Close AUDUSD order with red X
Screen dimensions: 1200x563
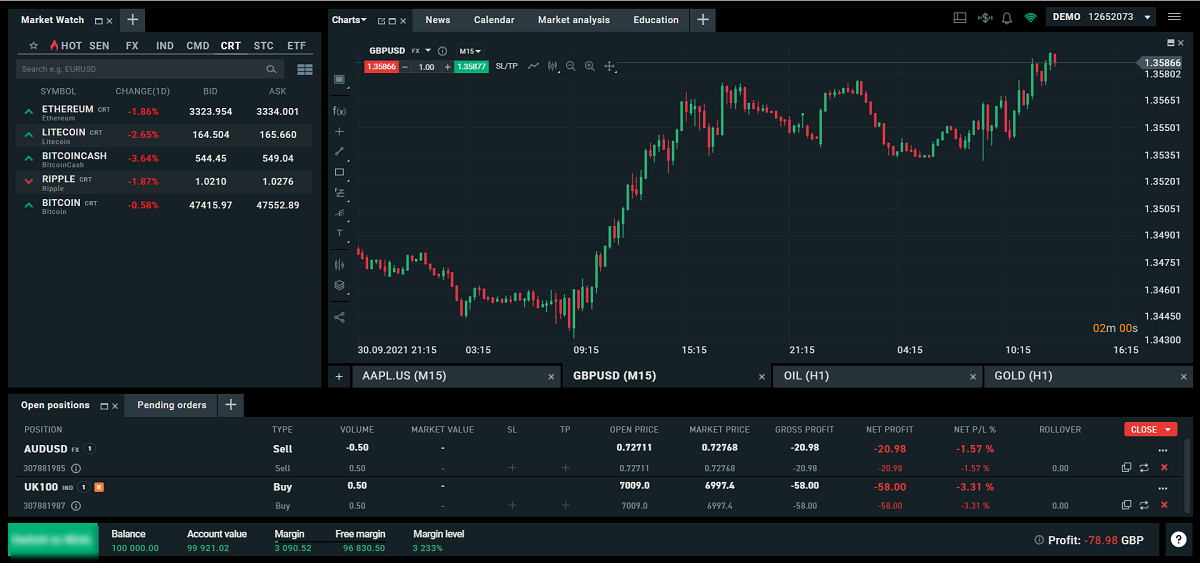pyautogui.click(x=1164, y=468)
